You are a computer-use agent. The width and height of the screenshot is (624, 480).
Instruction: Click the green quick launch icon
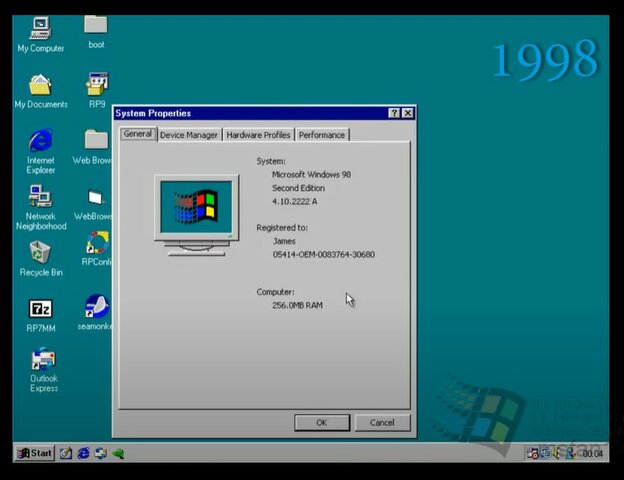(x=118, y=453)
